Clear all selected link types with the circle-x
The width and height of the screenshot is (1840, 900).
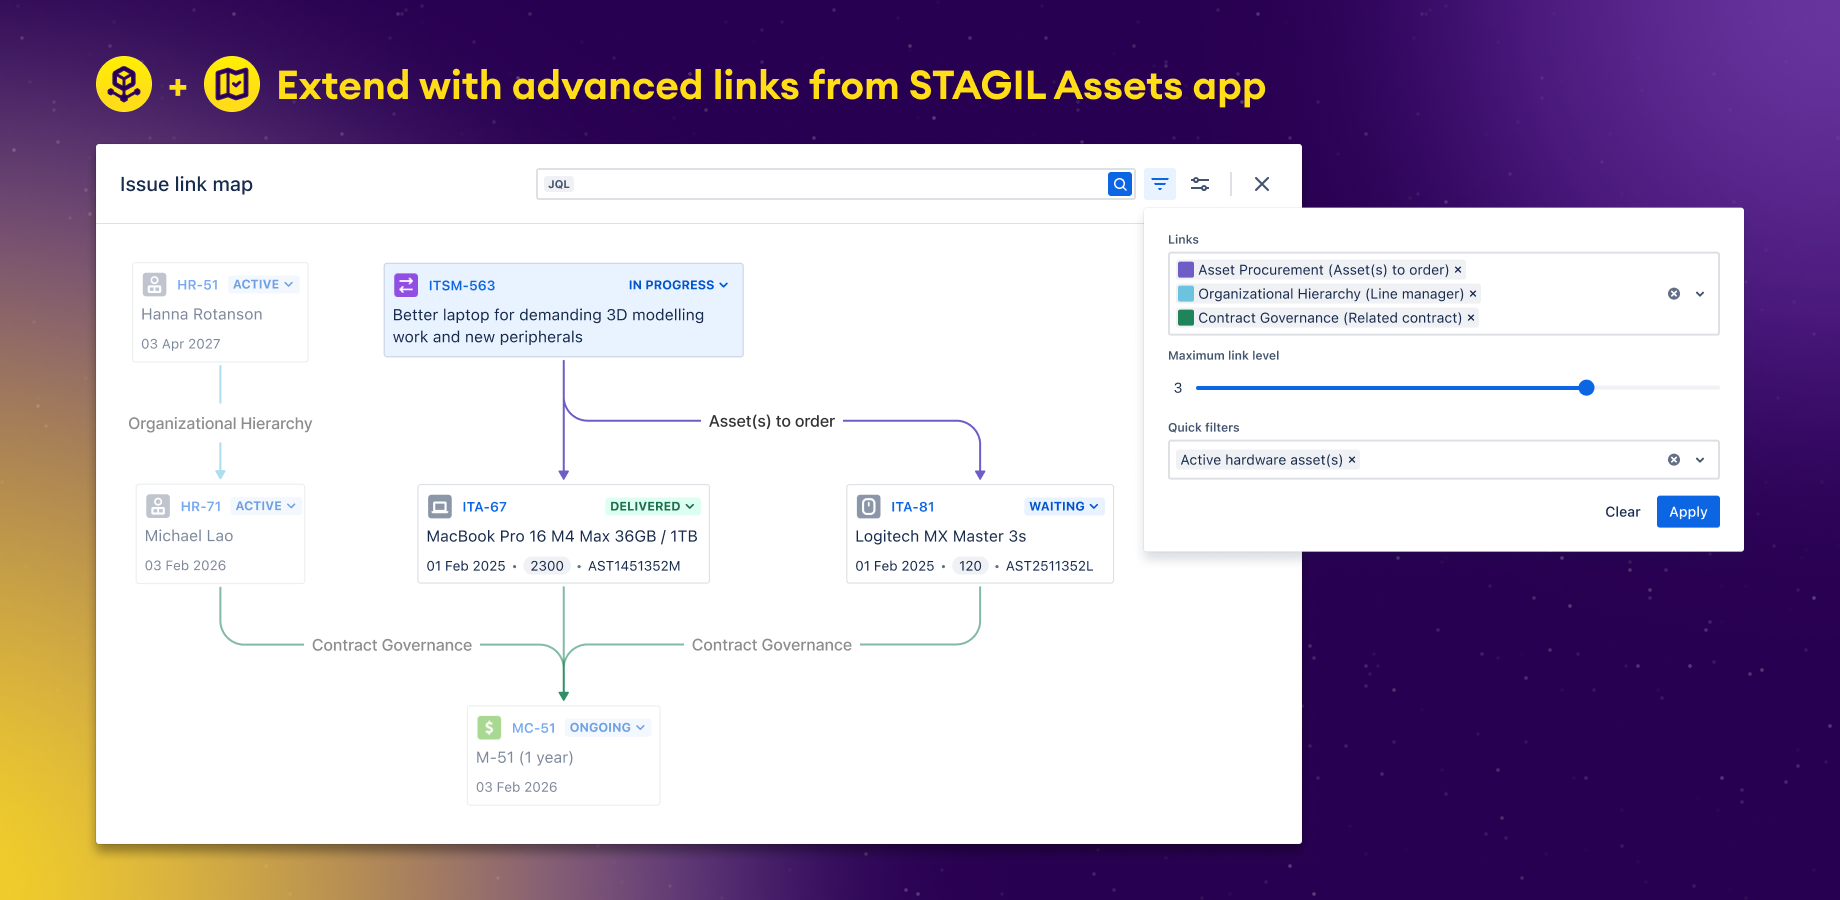(1672, 293)
